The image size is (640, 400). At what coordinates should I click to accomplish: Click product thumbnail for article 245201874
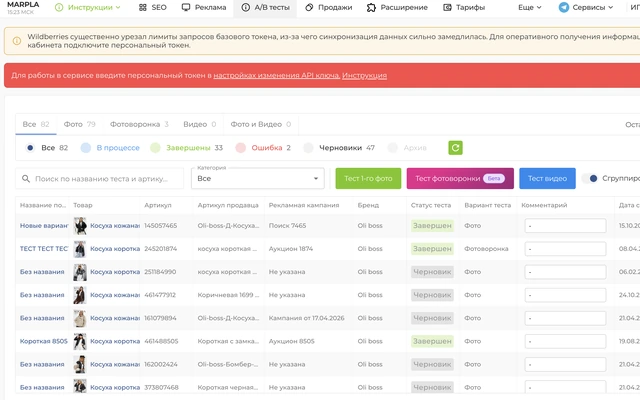coord(80,249)
